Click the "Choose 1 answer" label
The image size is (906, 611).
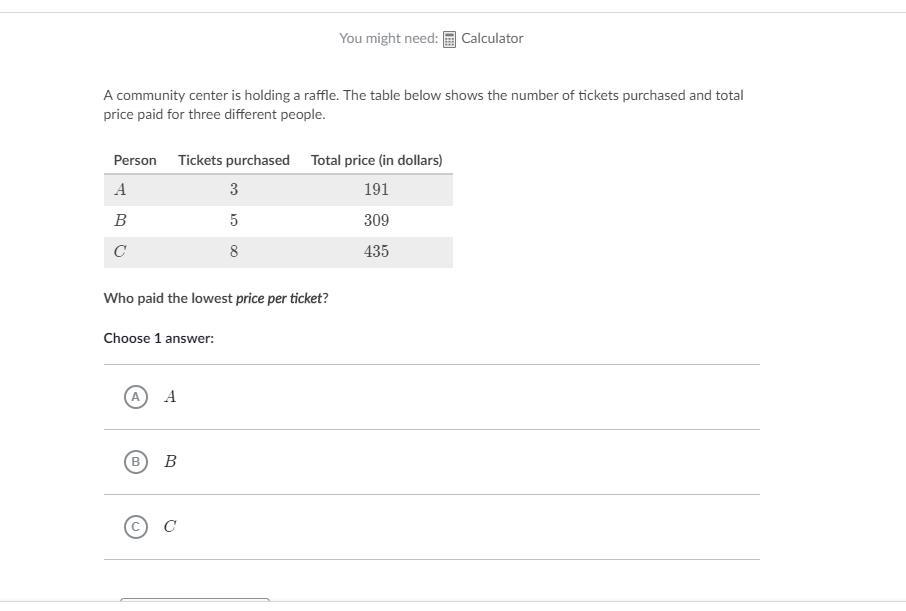(159, 338)
